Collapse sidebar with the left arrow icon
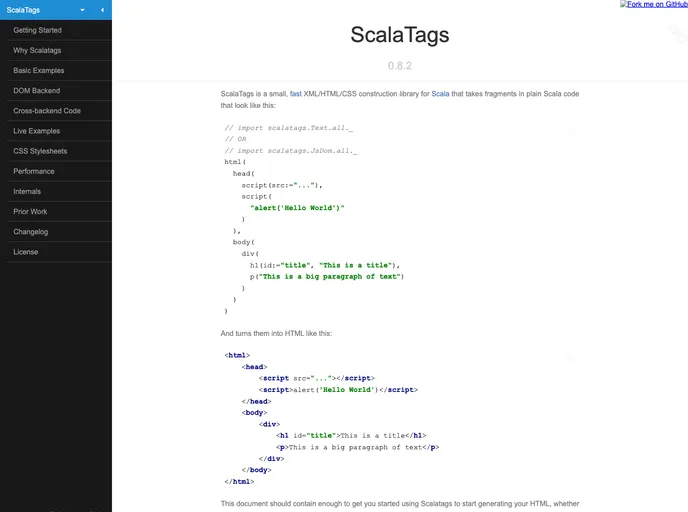The width and height of the screenshot is (688, 512). click(x=102, y=10)
